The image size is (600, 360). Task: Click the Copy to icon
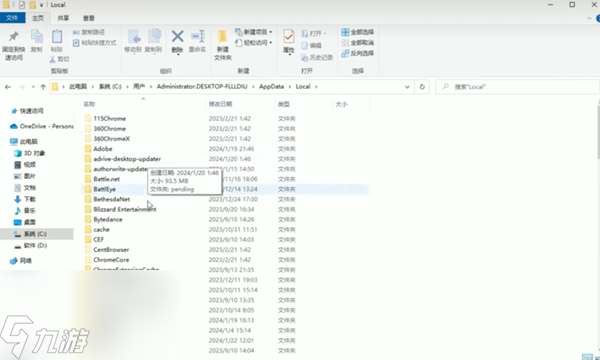pyautogui.click(x=154, y=37)
